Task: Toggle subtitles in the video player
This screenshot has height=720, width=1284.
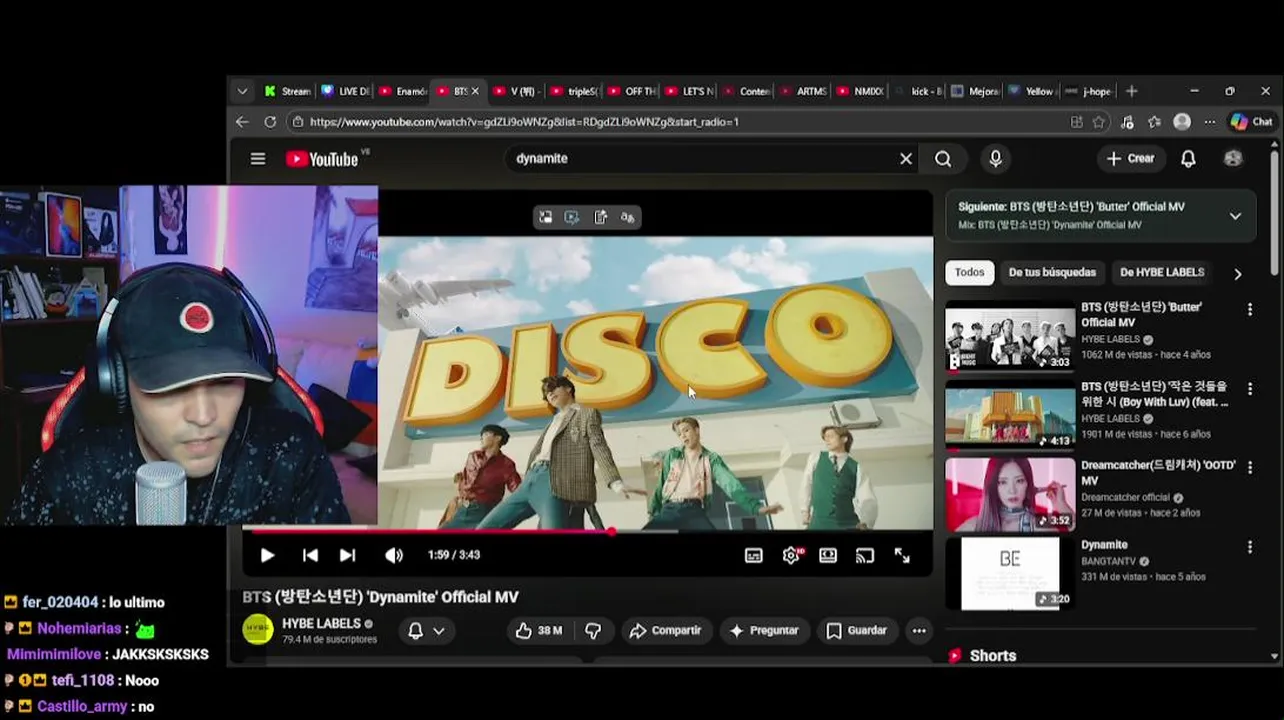Action: pos(754,556)
